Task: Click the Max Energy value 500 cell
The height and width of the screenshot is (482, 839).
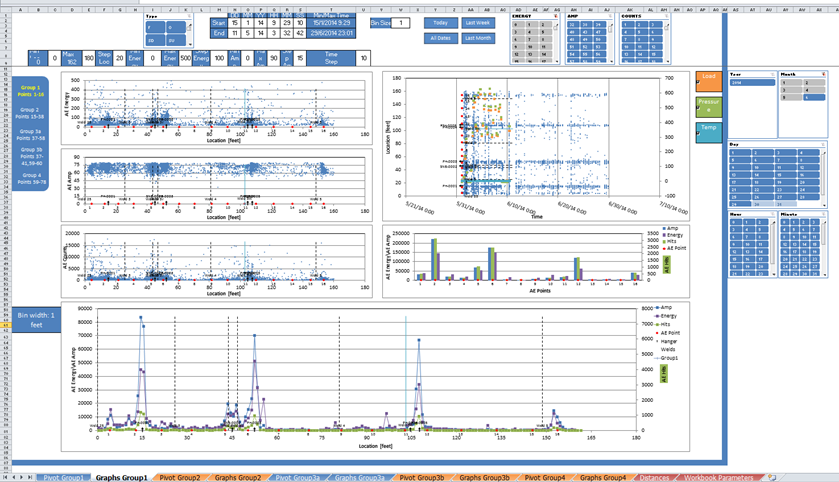Action: tap(185, 58)
